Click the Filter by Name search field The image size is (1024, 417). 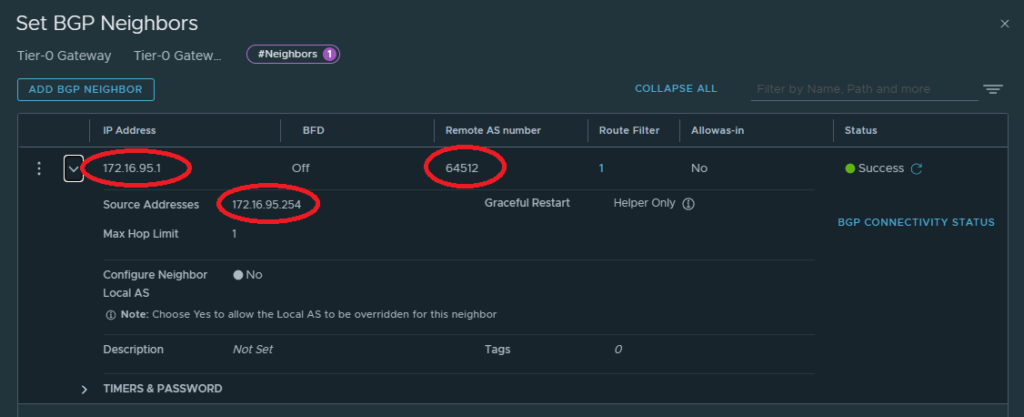863,90
